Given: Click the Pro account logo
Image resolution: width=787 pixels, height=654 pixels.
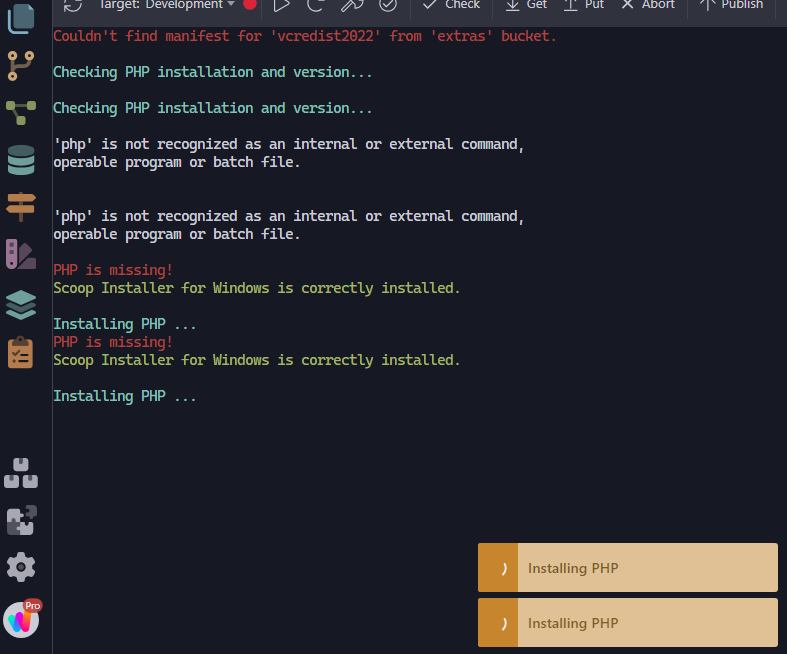Looking at the screenshot, I should pos(22,619).
